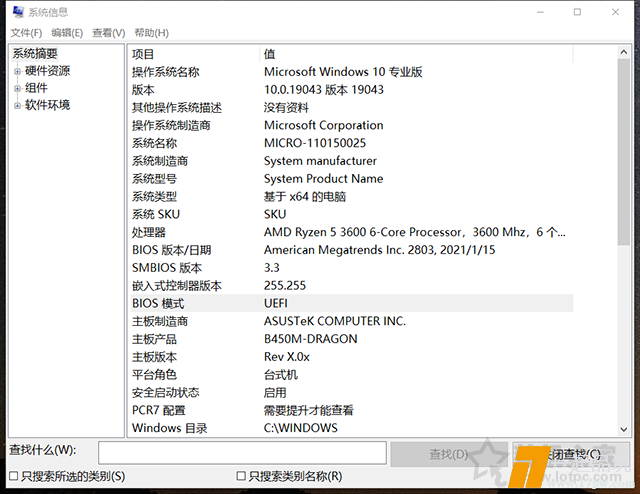Select the 主板产品 row

[x=351, y=339]
